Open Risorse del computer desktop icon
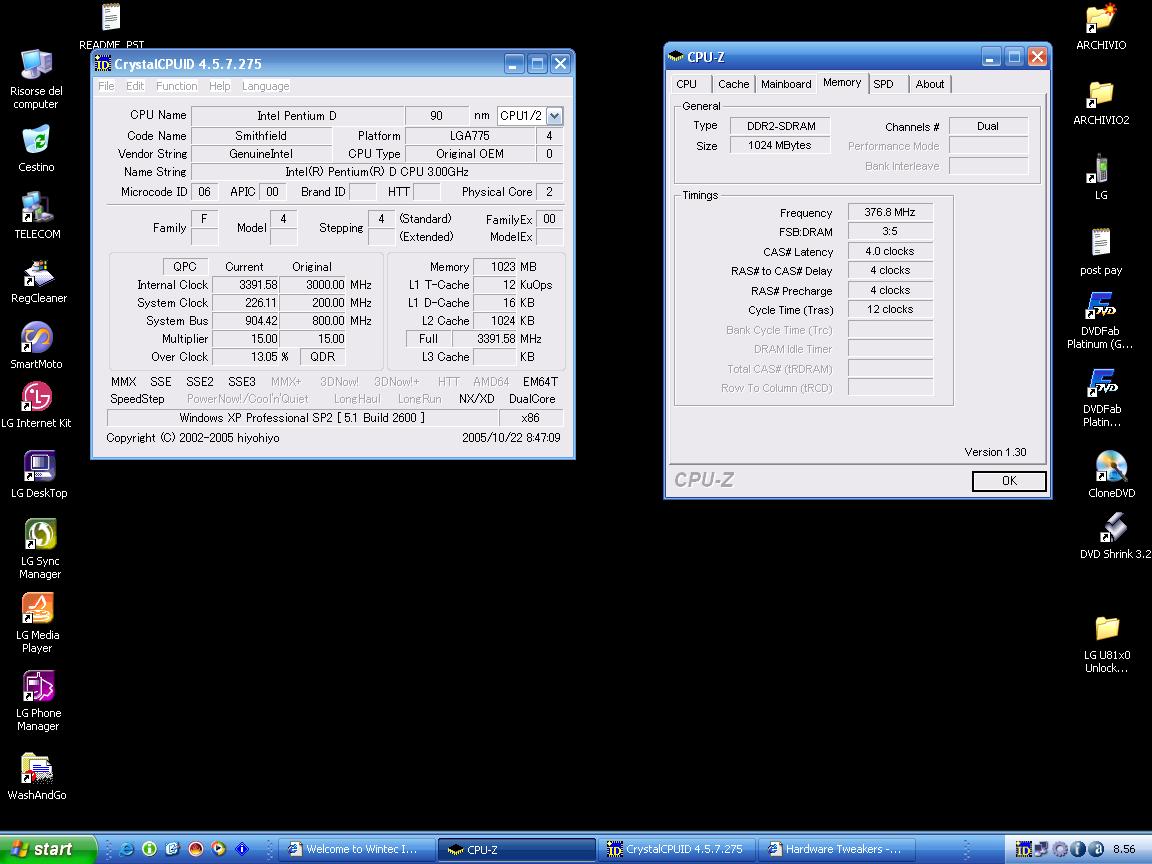The image size is (1152, 864). tap(36, 65)
